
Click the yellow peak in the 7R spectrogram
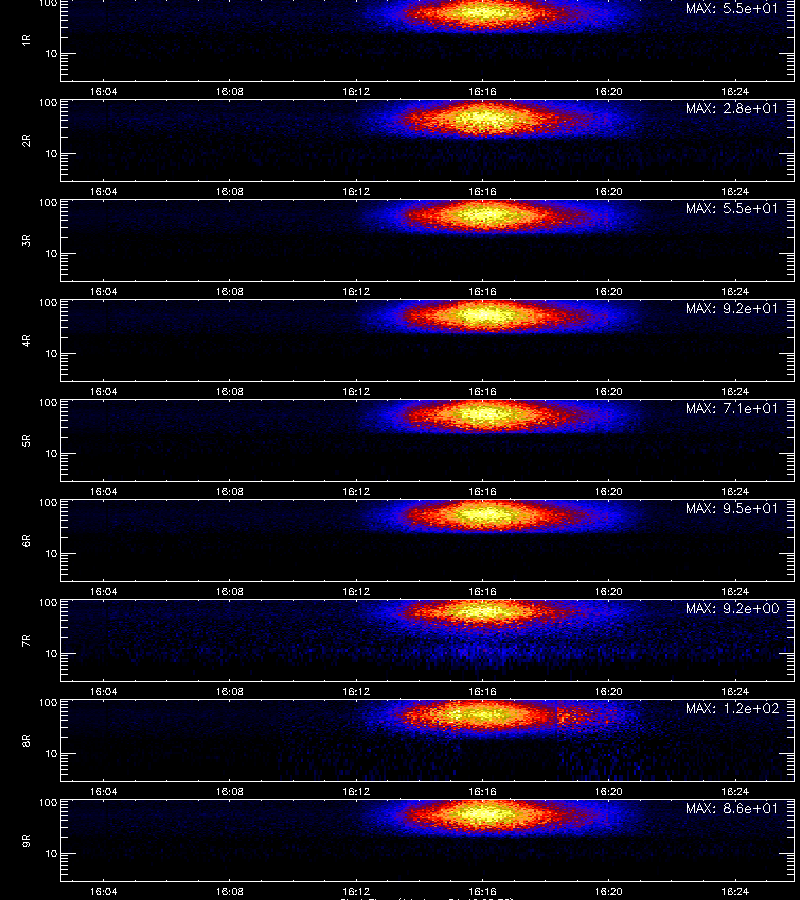[487, 612]
